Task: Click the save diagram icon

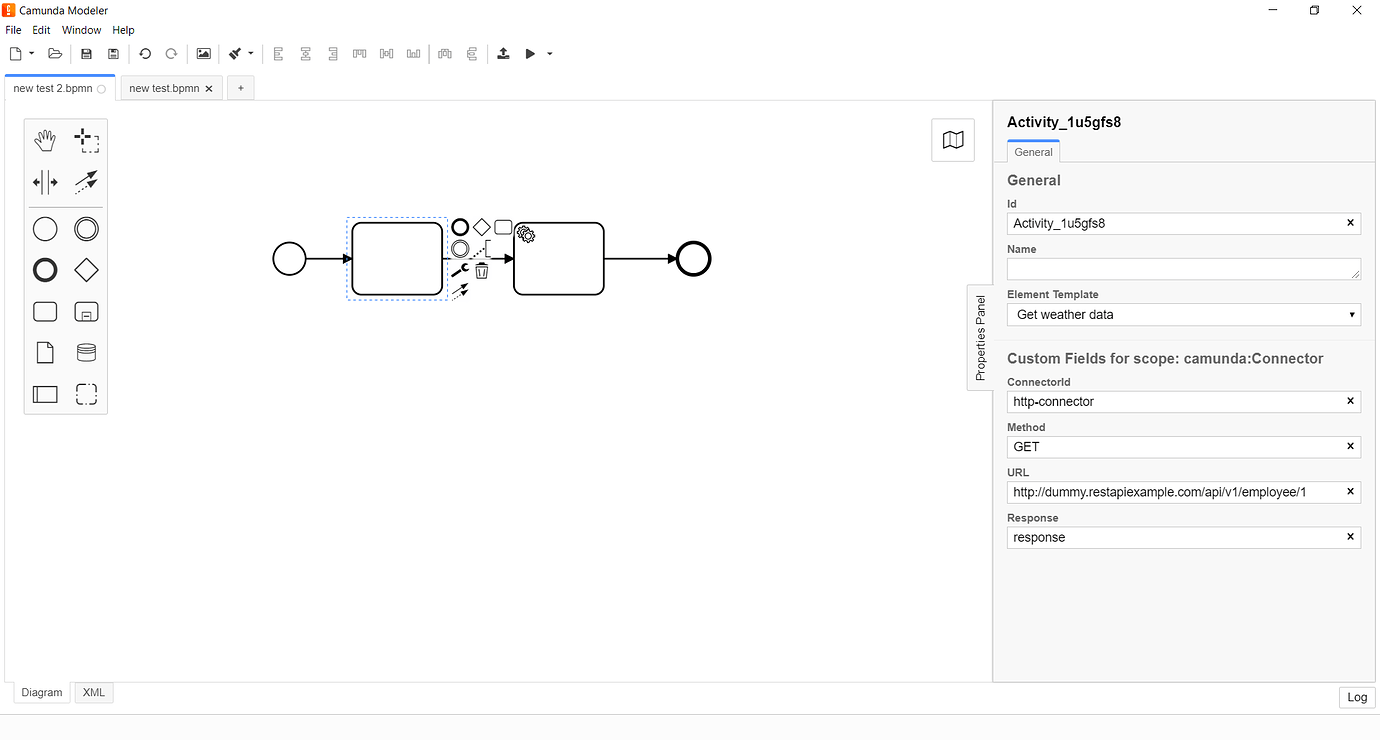Action: (87, 54)
